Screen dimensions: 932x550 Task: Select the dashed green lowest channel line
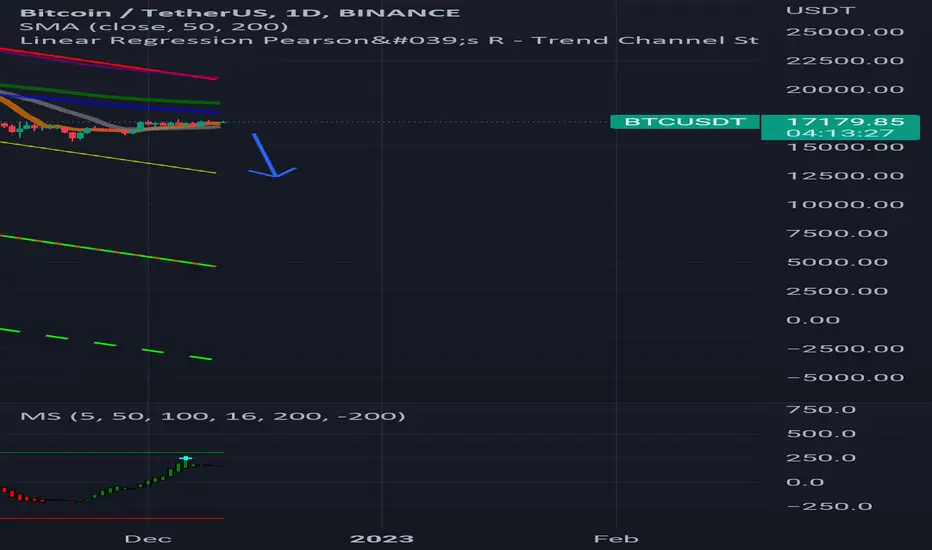pos(106,344)
